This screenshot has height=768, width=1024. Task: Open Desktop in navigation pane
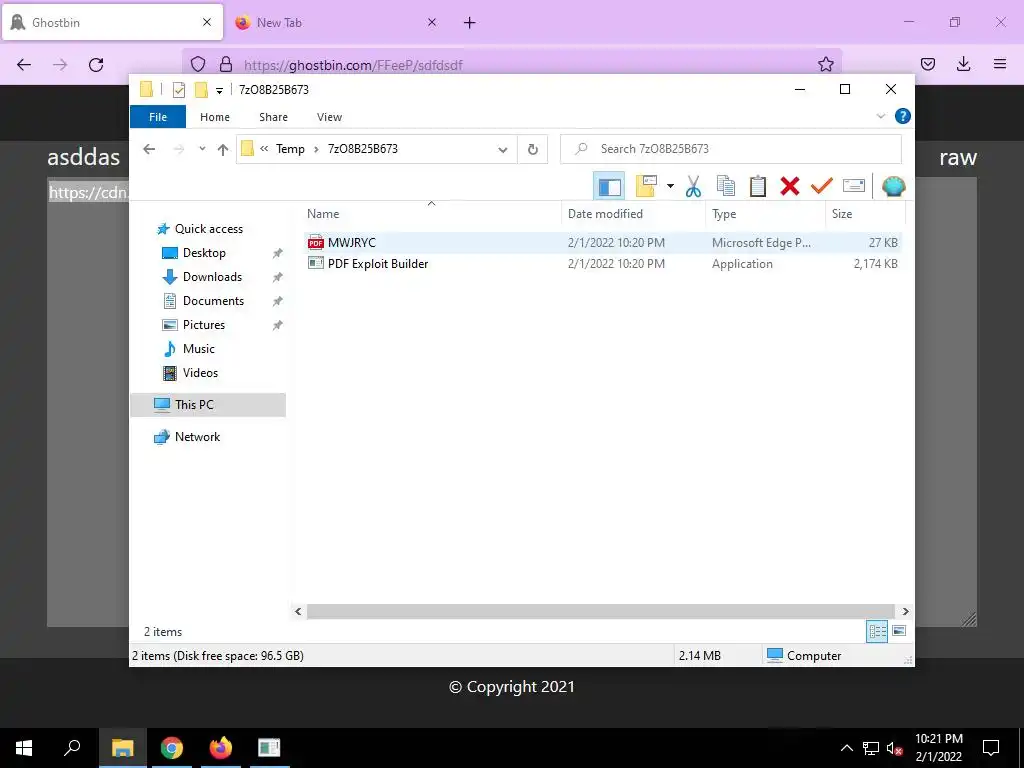(x=204, y=253)
